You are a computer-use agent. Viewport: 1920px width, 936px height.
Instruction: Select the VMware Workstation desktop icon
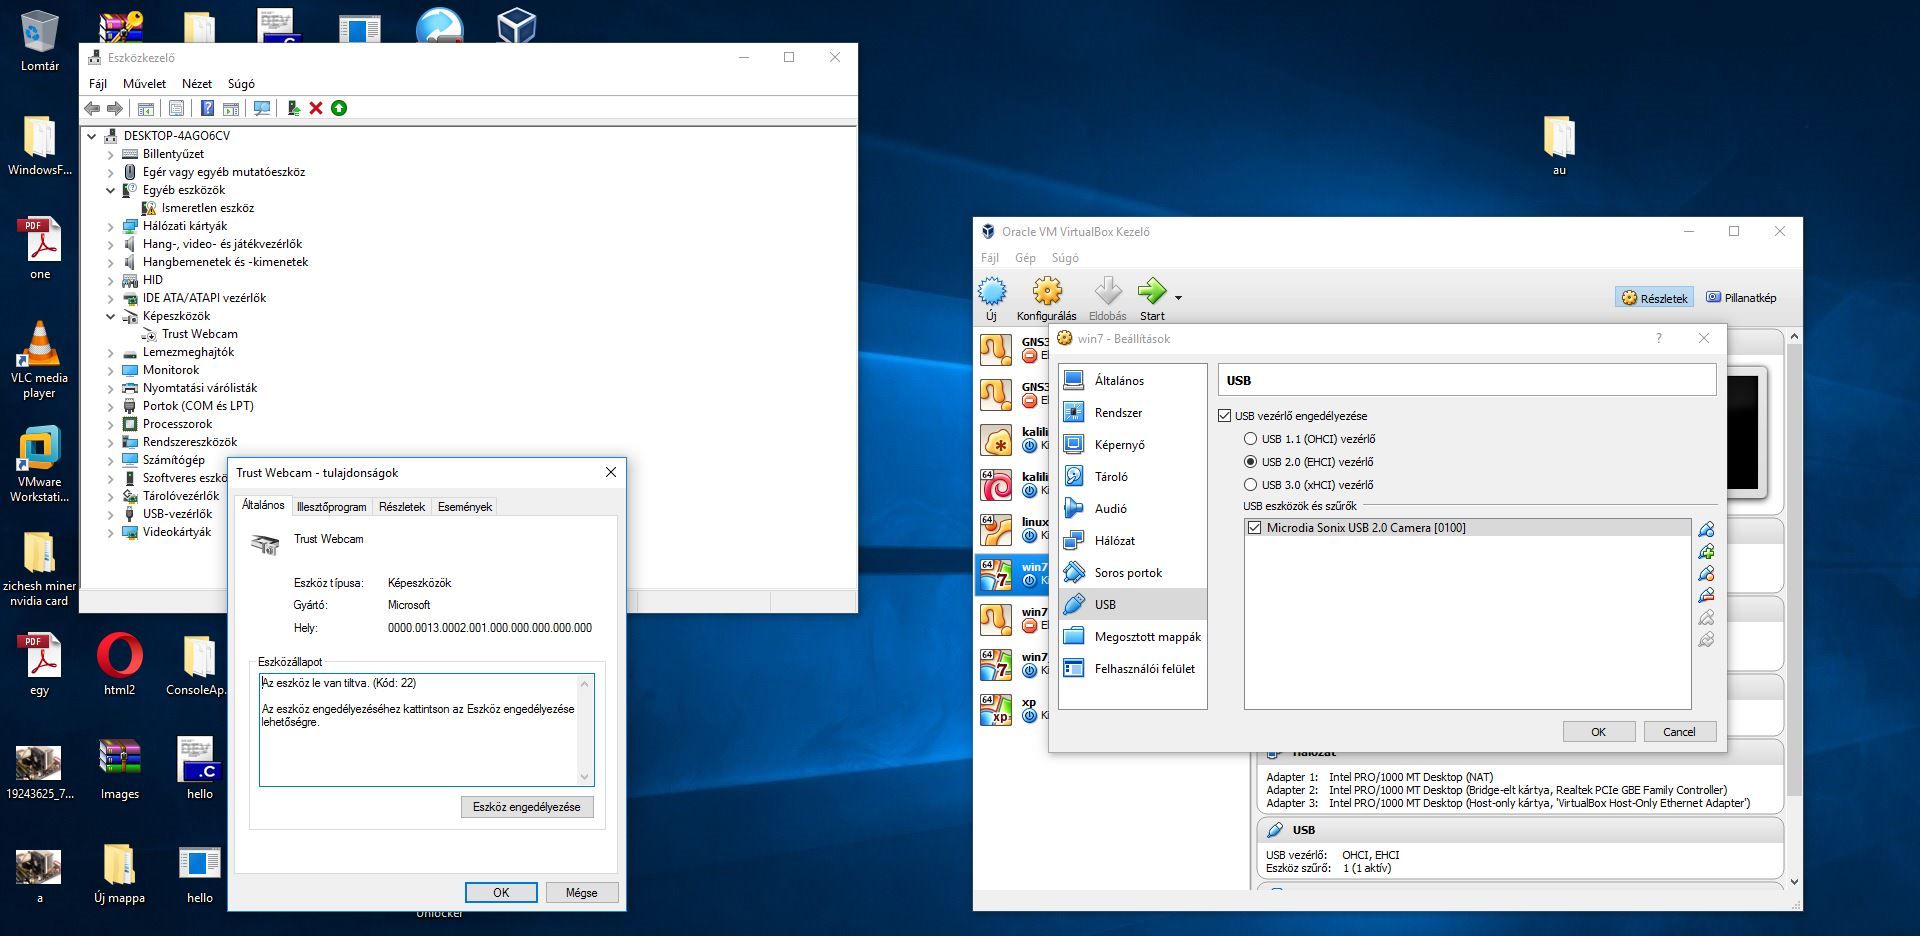coord(40,464)
